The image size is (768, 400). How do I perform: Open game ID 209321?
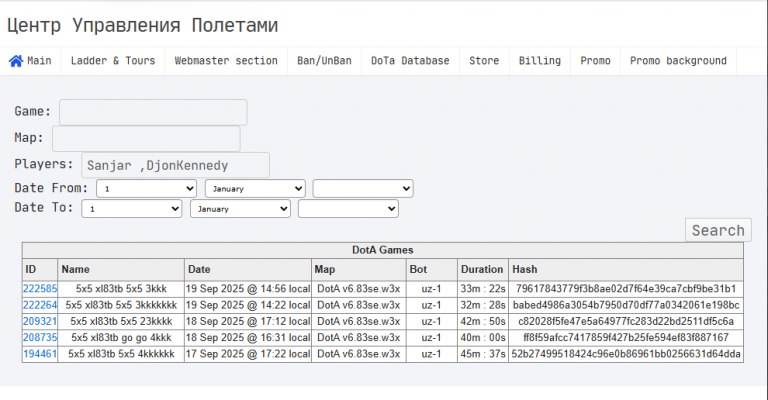[40, 321]
